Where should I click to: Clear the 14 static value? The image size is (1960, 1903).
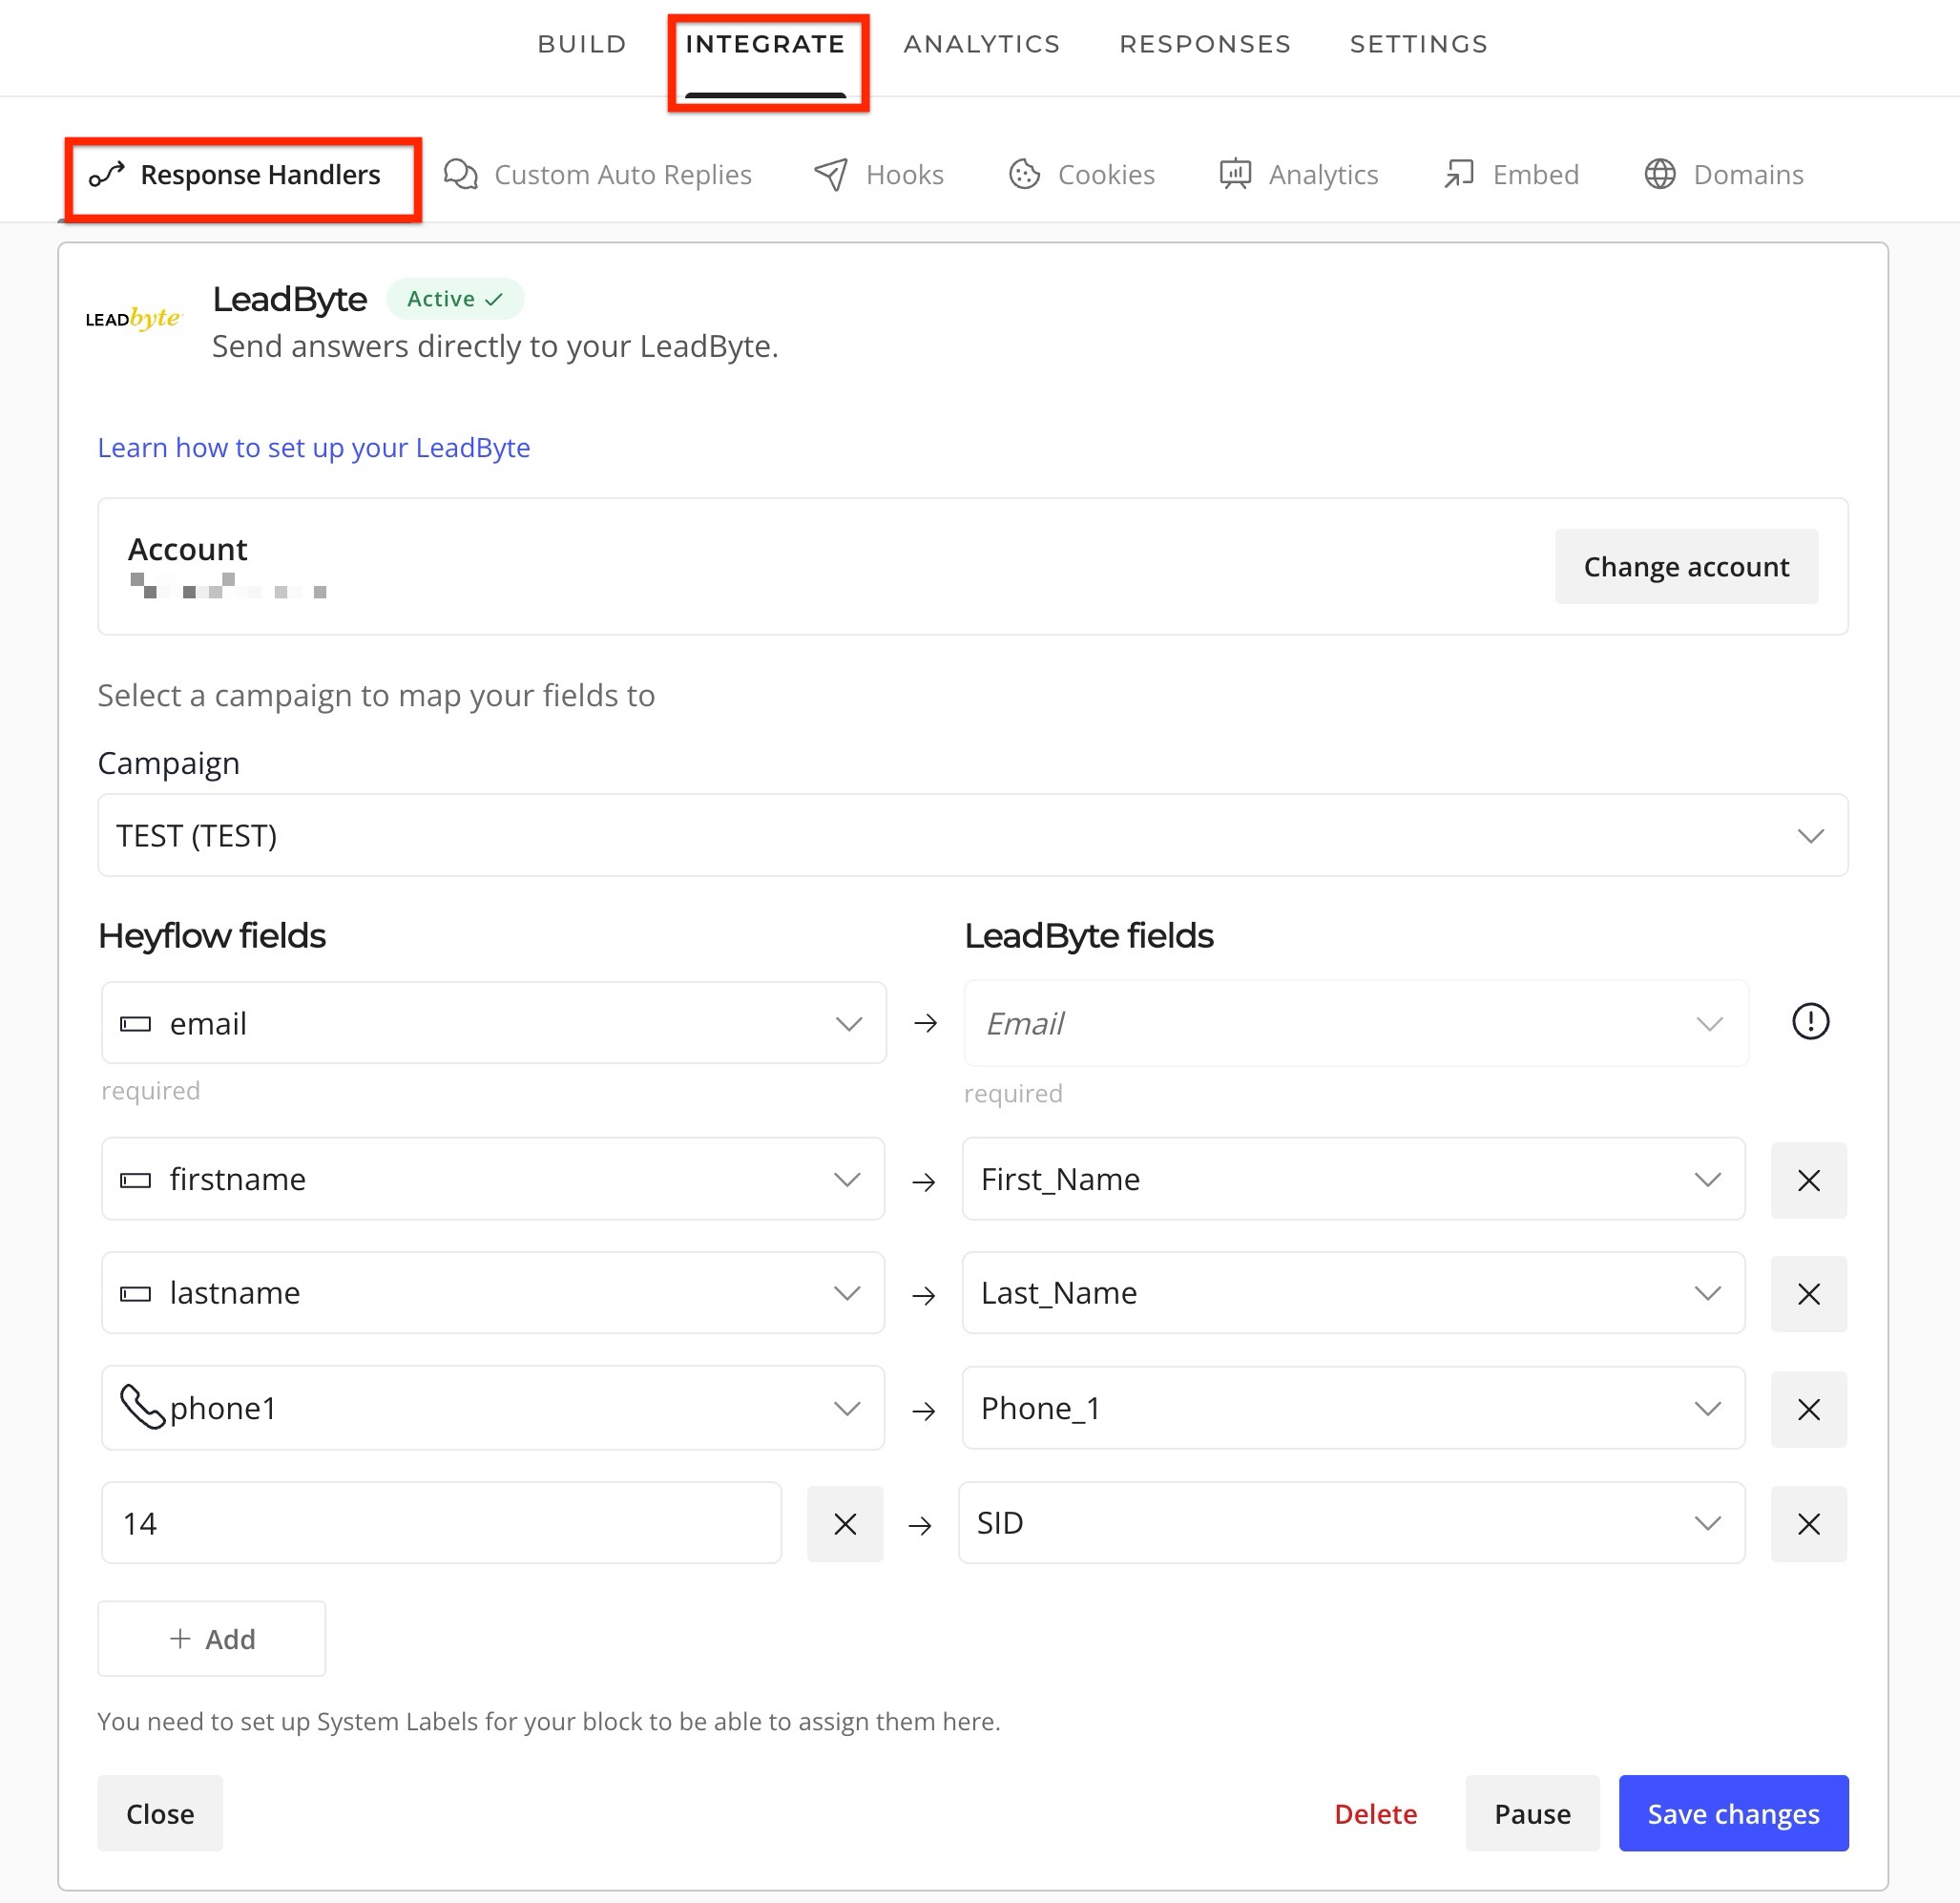coord(845,1523)
